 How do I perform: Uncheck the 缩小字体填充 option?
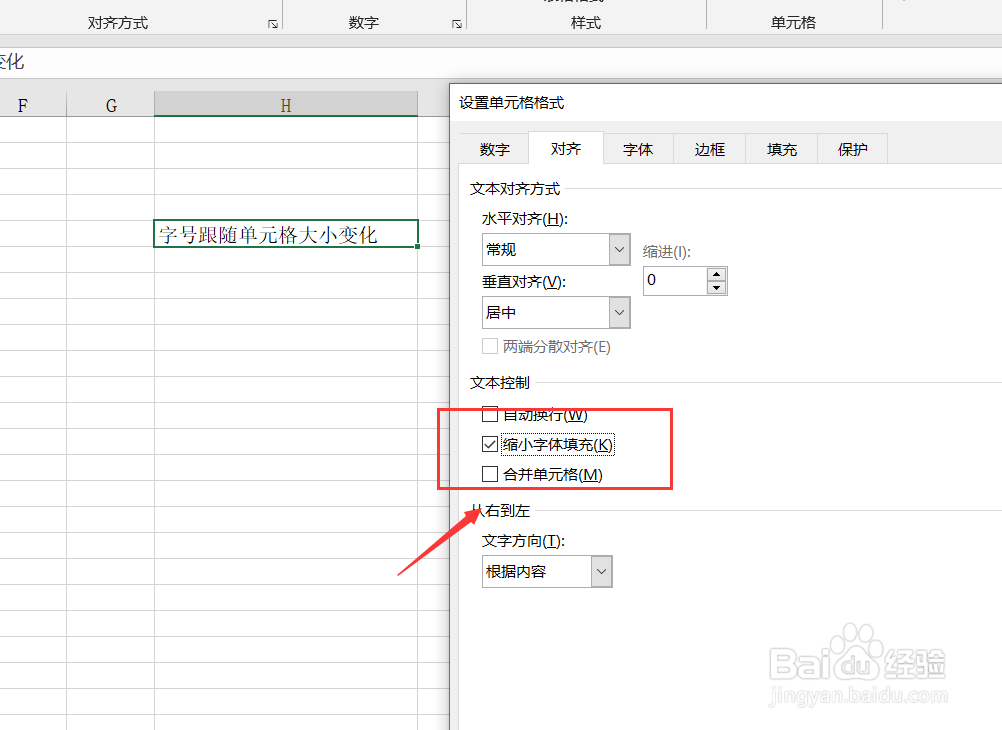[490, 444]
